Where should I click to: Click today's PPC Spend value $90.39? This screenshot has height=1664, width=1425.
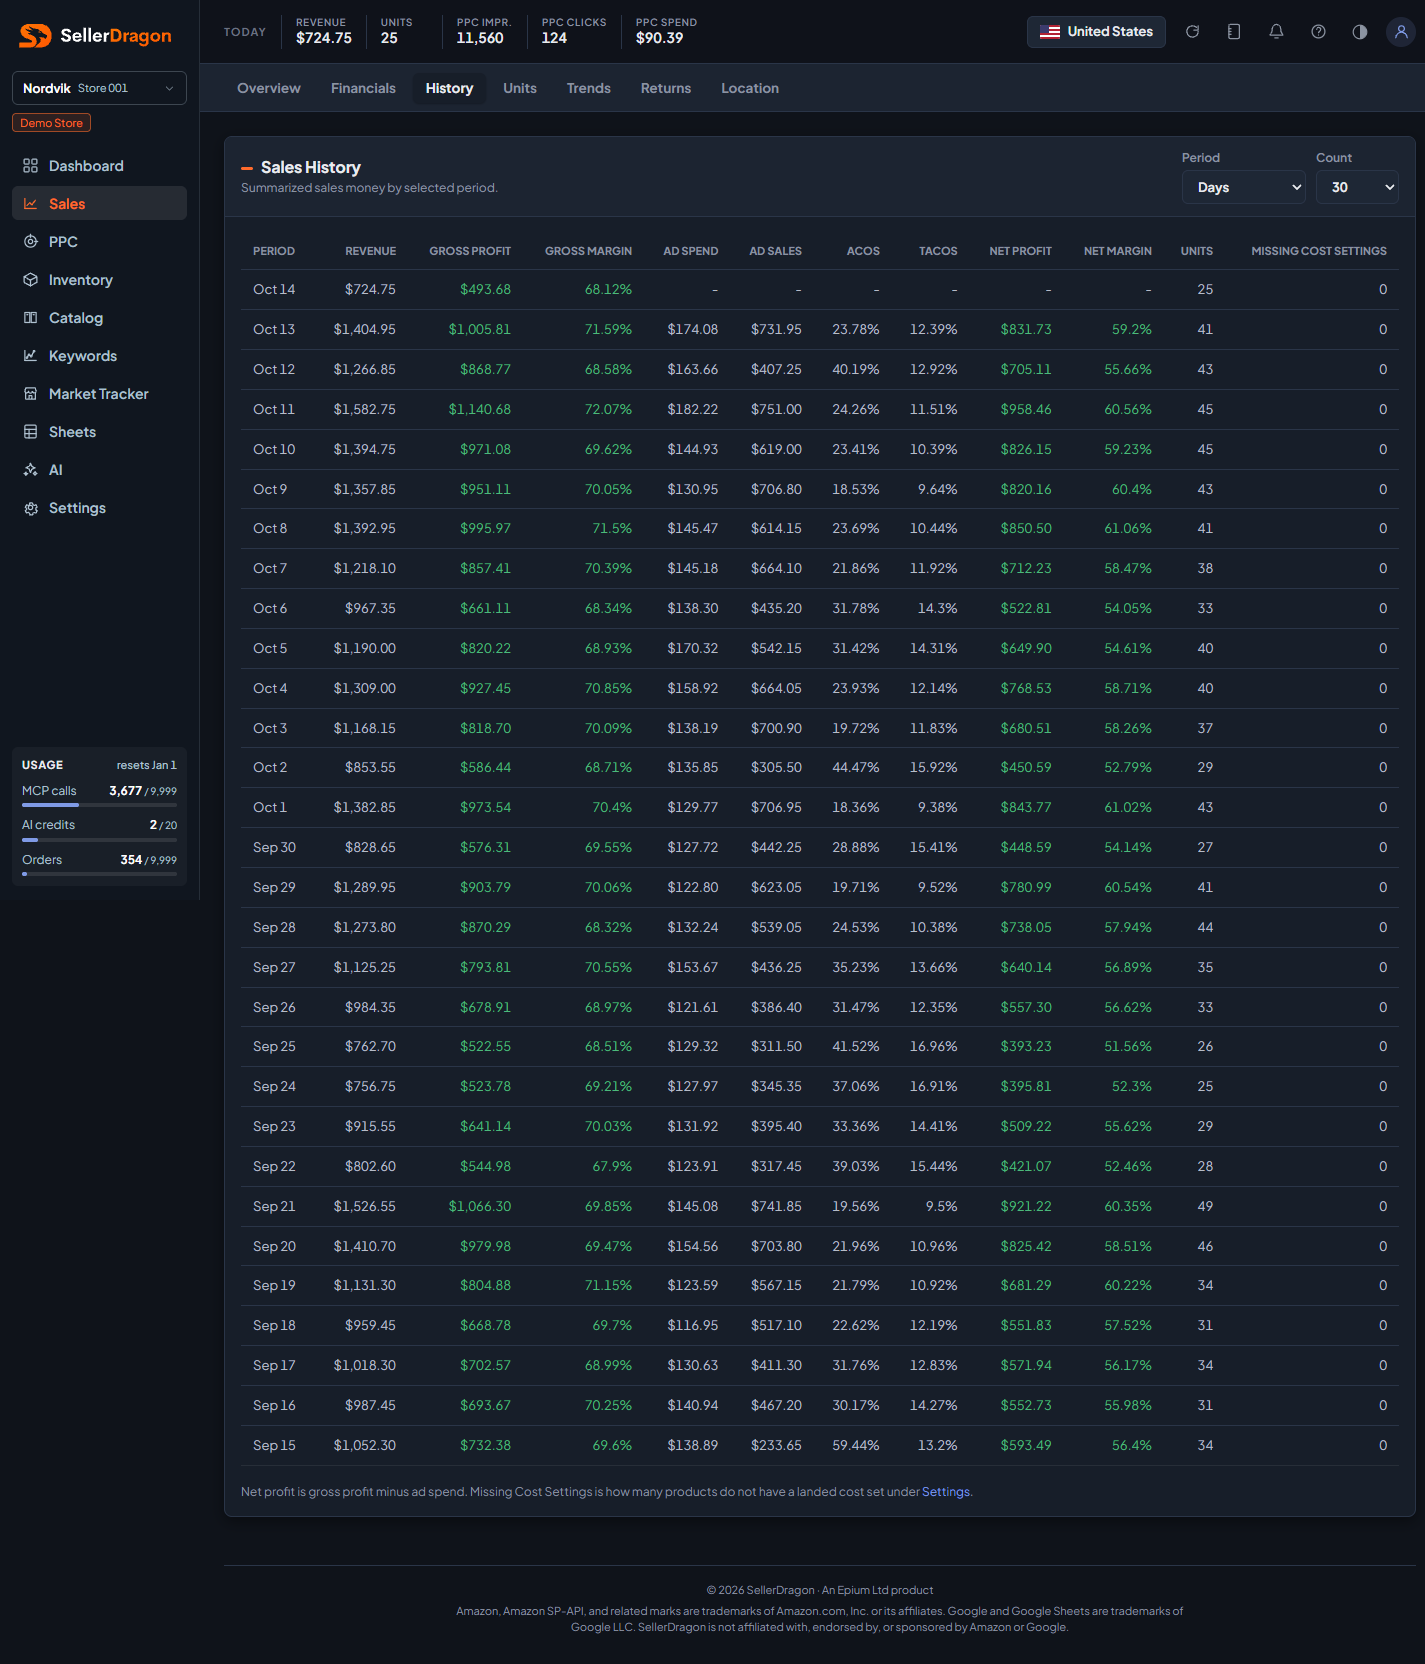tap(659, 38)
